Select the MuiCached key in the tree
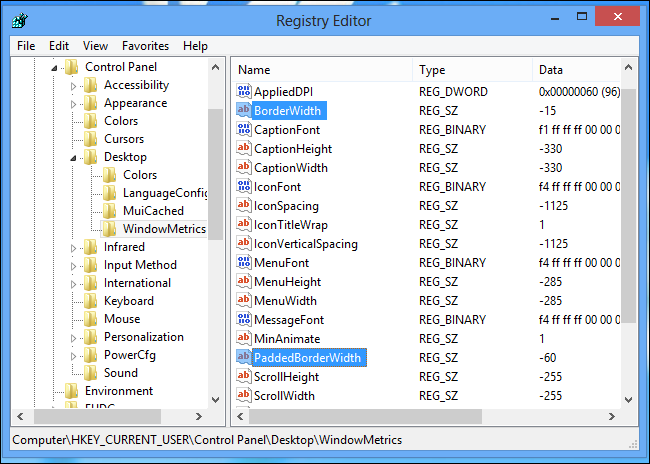 (153, 211)
